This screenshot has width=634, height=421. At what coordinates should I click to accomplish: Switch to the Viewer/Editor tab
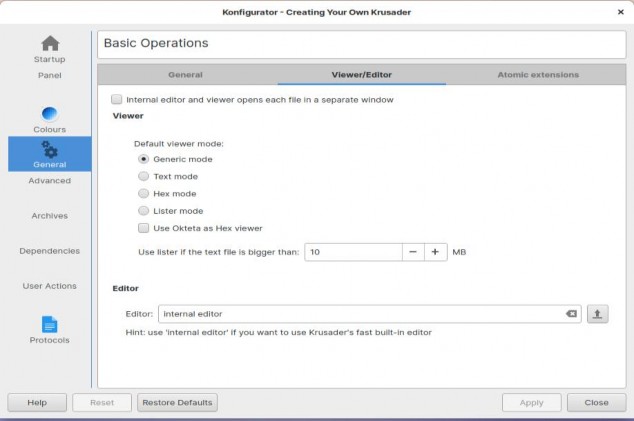(x=361, y=75)
